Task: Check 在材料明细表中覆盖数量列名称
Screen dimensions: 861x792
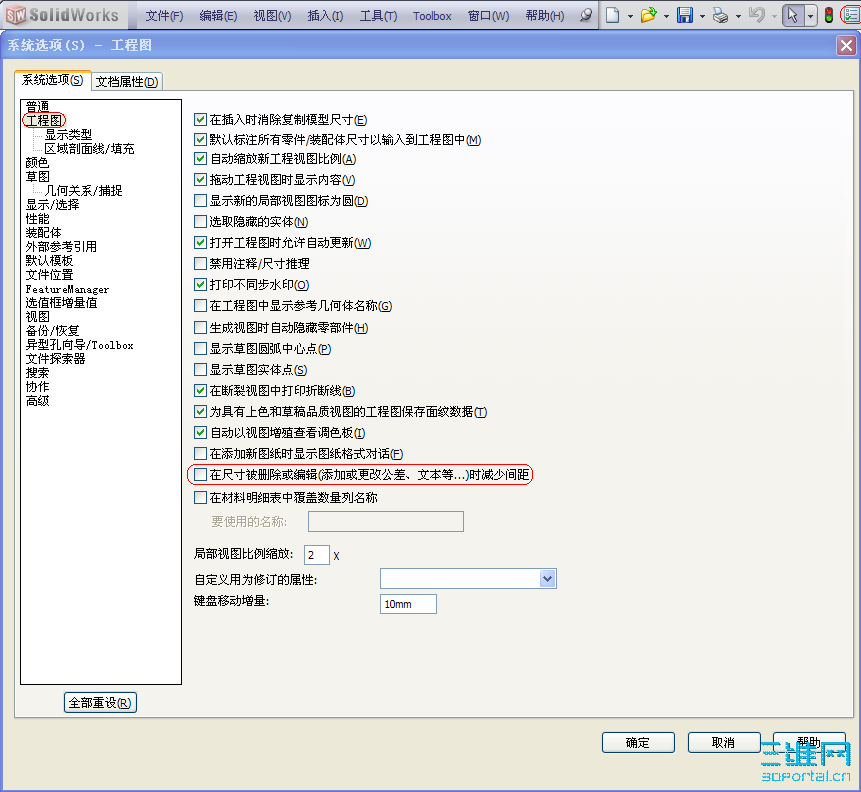Action: pos(200,498)
